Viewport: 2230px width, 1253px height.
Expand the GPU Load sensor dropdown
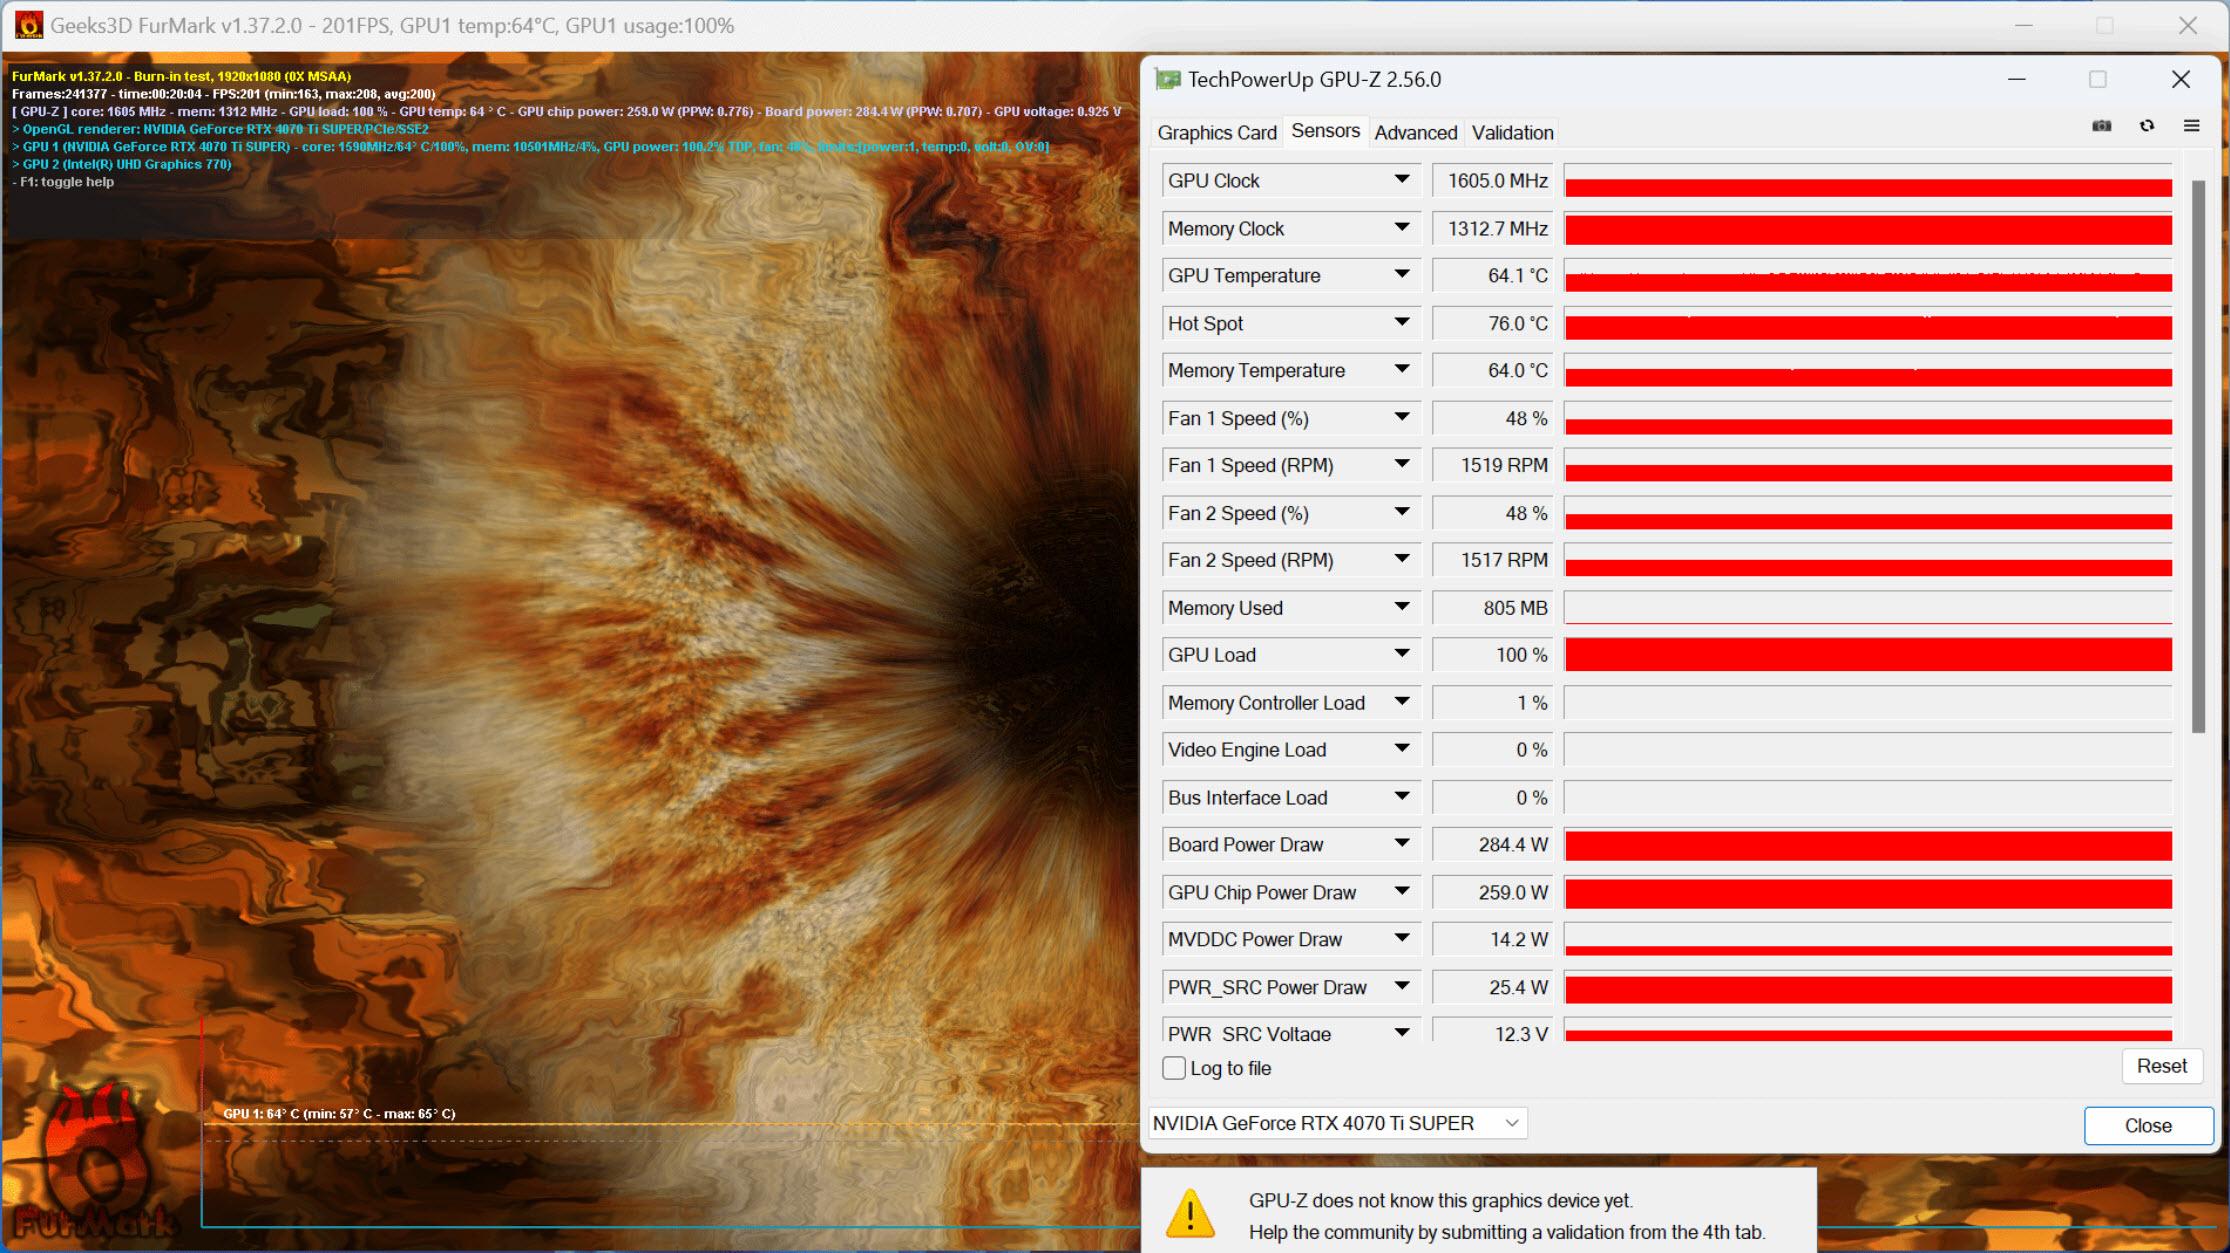[1403, 656]
